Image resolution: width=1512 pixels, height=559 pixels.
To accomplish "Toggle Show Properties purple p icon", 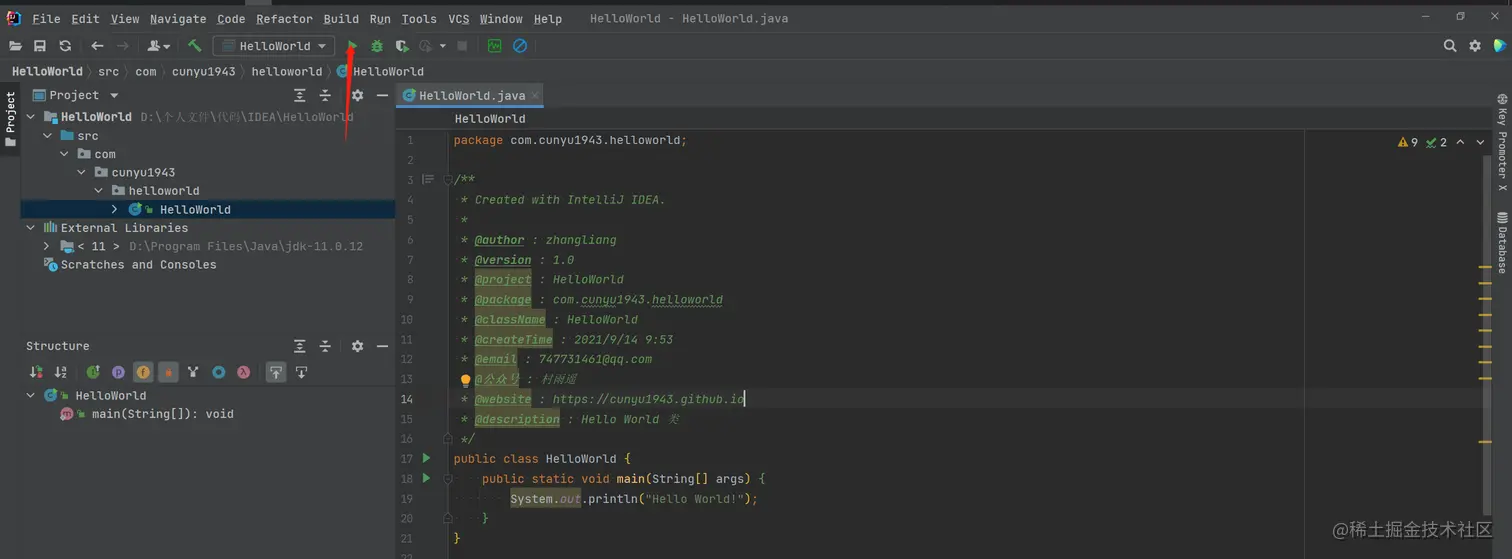I will pyautogui.click(x=118, y=372).
